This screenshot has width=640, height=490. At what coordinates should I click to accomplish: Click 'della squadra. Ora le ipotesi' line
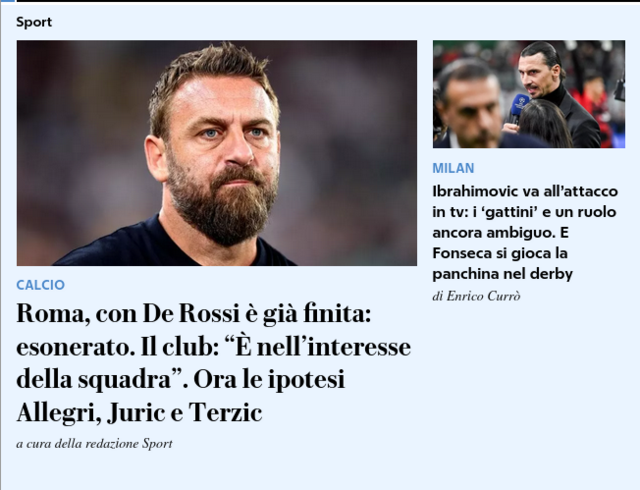point(181,379)
